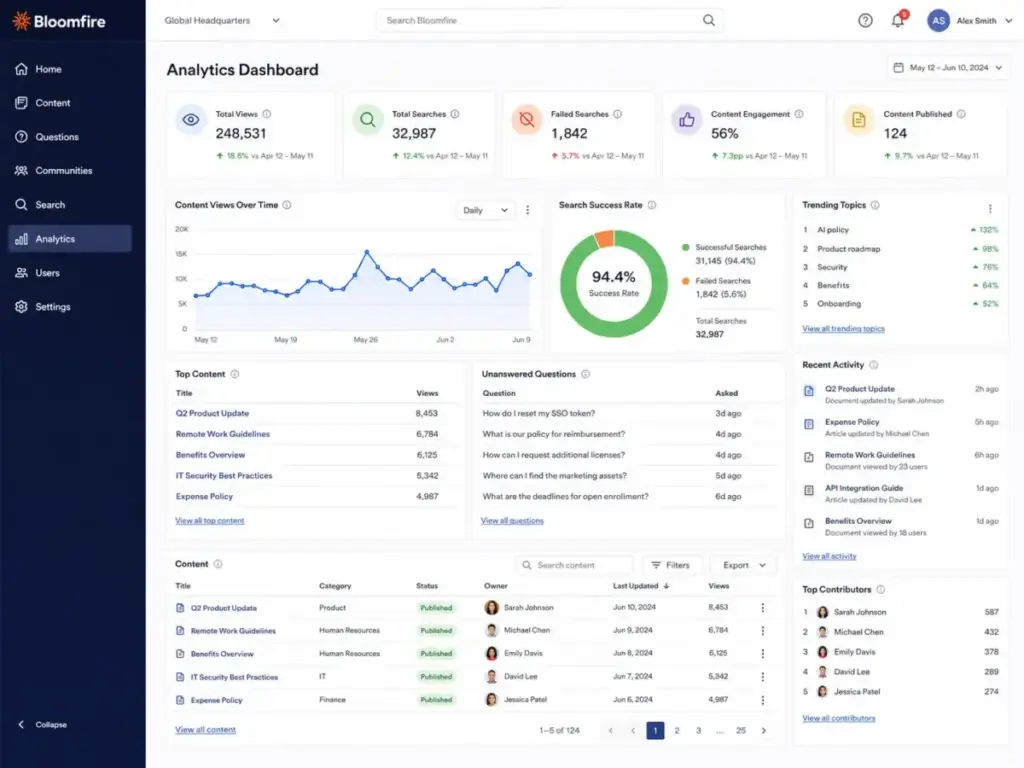Open the May 12 - Jun 10 date range picker

pos(948,68)
